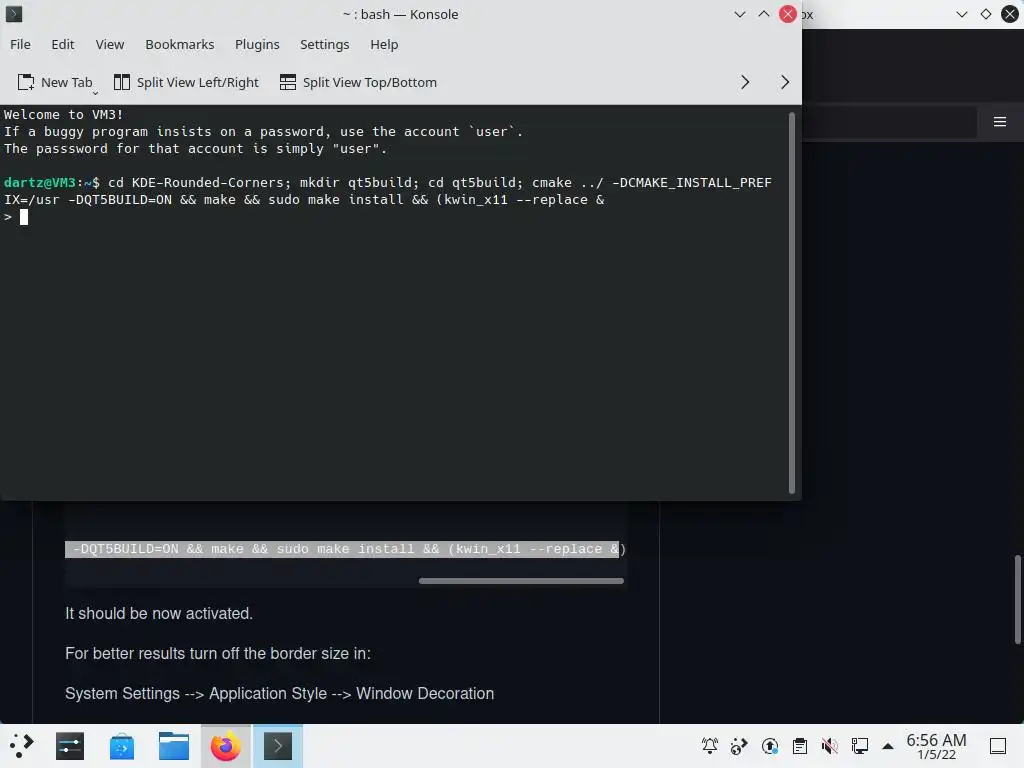
Task: Open Discover software center from taskbar
Action: [121, 746]
